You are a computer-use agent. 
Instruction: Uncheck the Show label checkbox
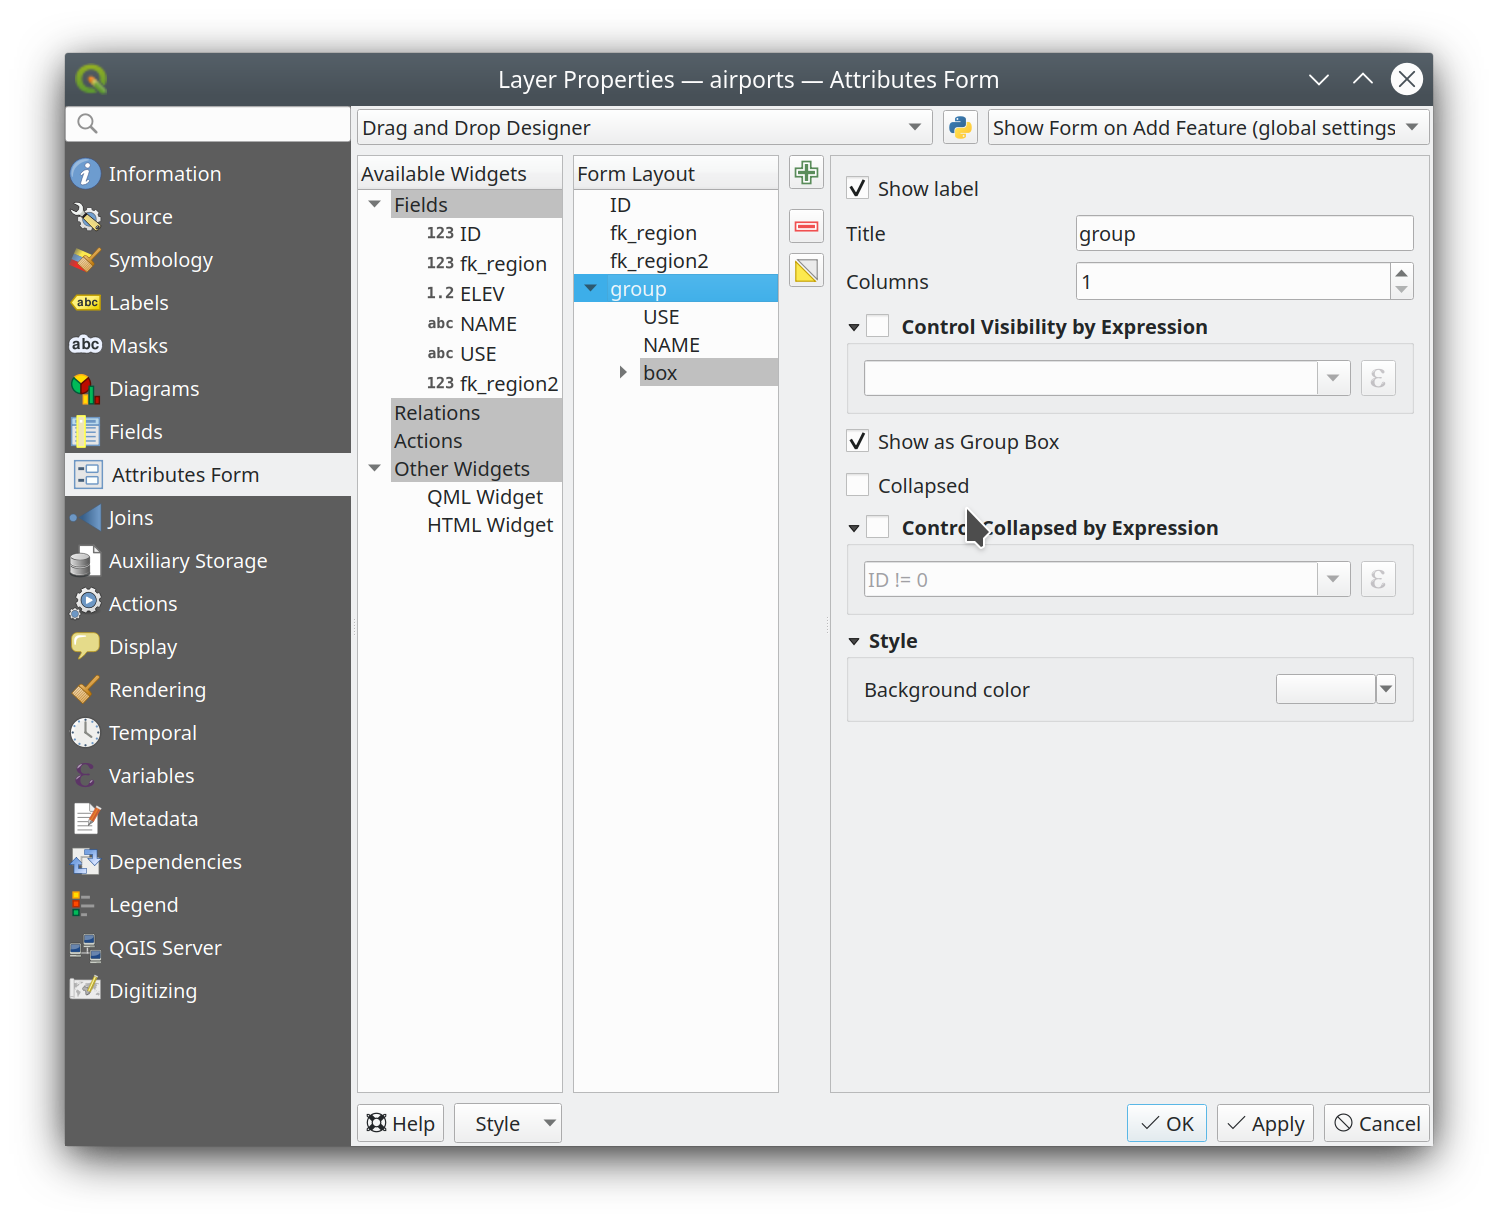858,189
